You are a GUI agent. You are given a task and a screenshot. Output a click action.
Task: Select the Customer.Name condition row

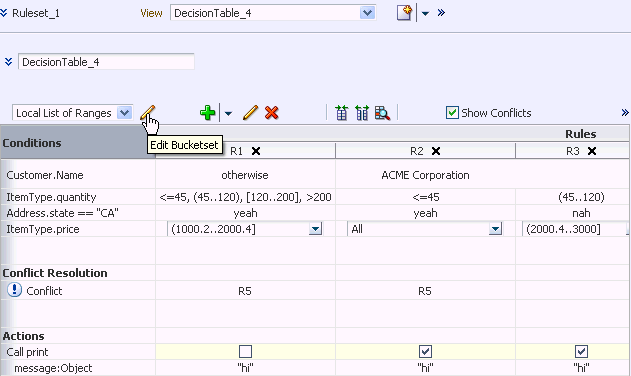[x=45, y=175]
